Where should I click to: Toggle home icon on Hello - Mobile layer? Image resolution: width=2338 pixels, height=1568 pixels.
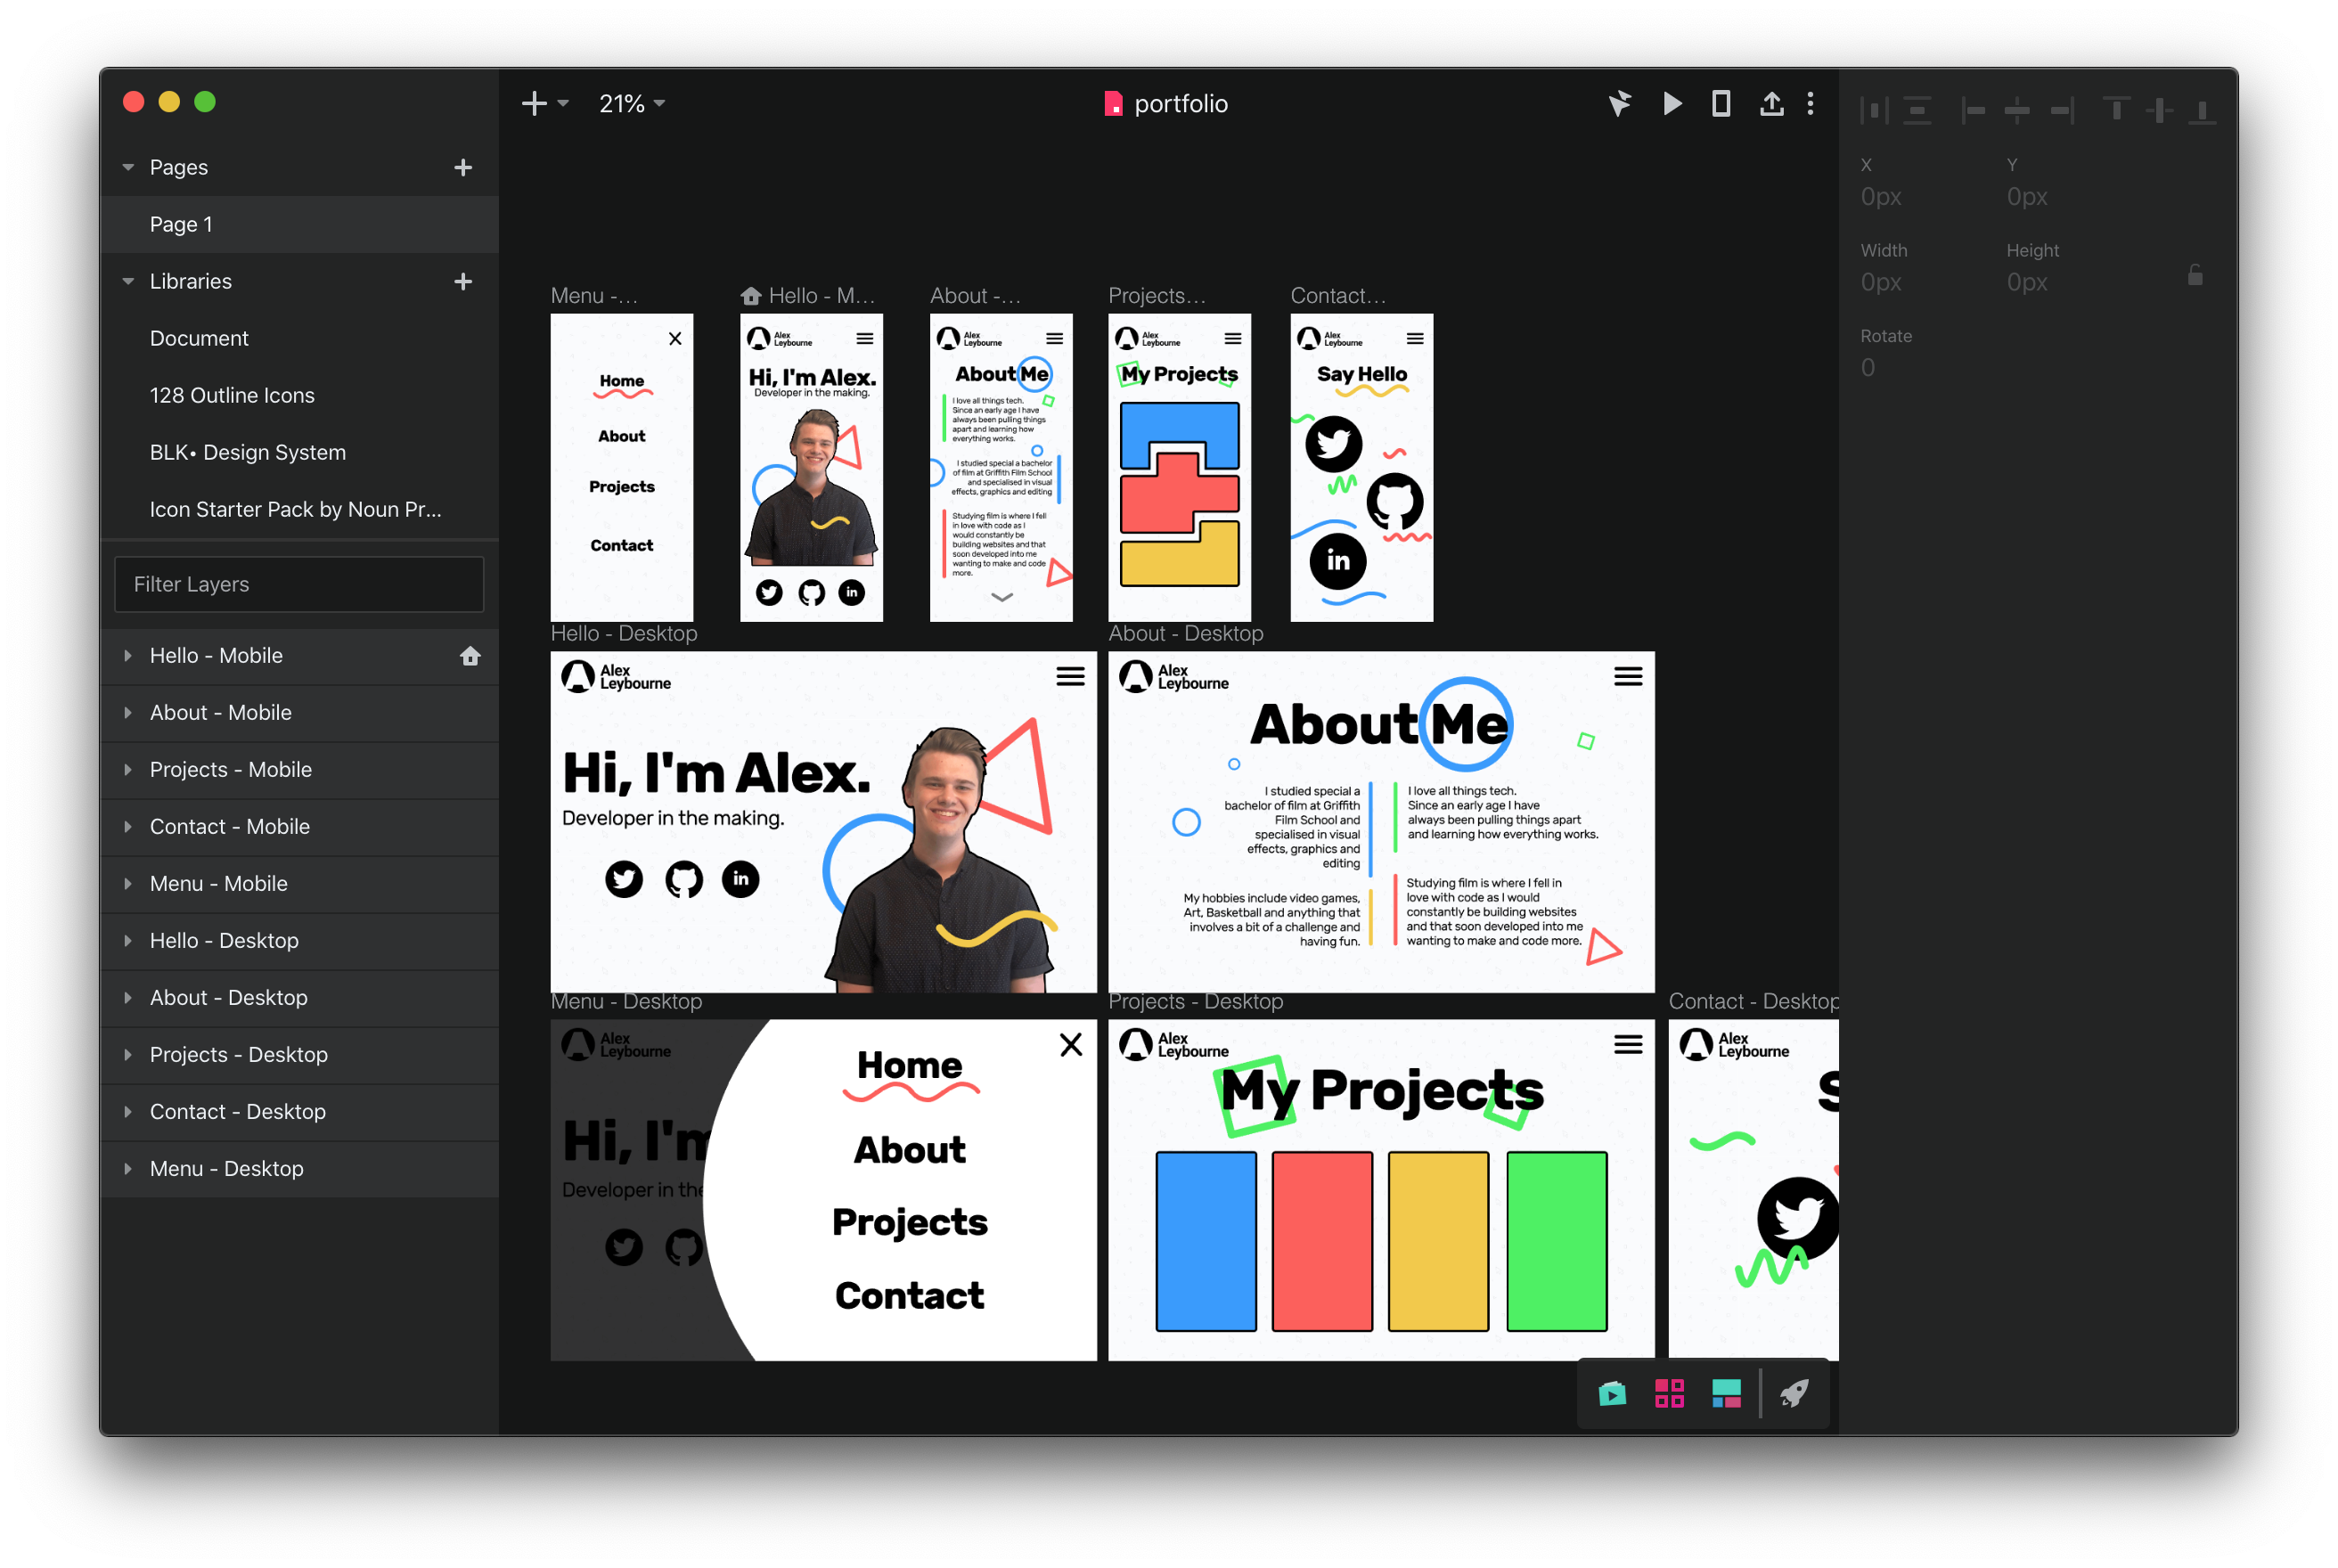pyautogui.click(x=470, y=656)
